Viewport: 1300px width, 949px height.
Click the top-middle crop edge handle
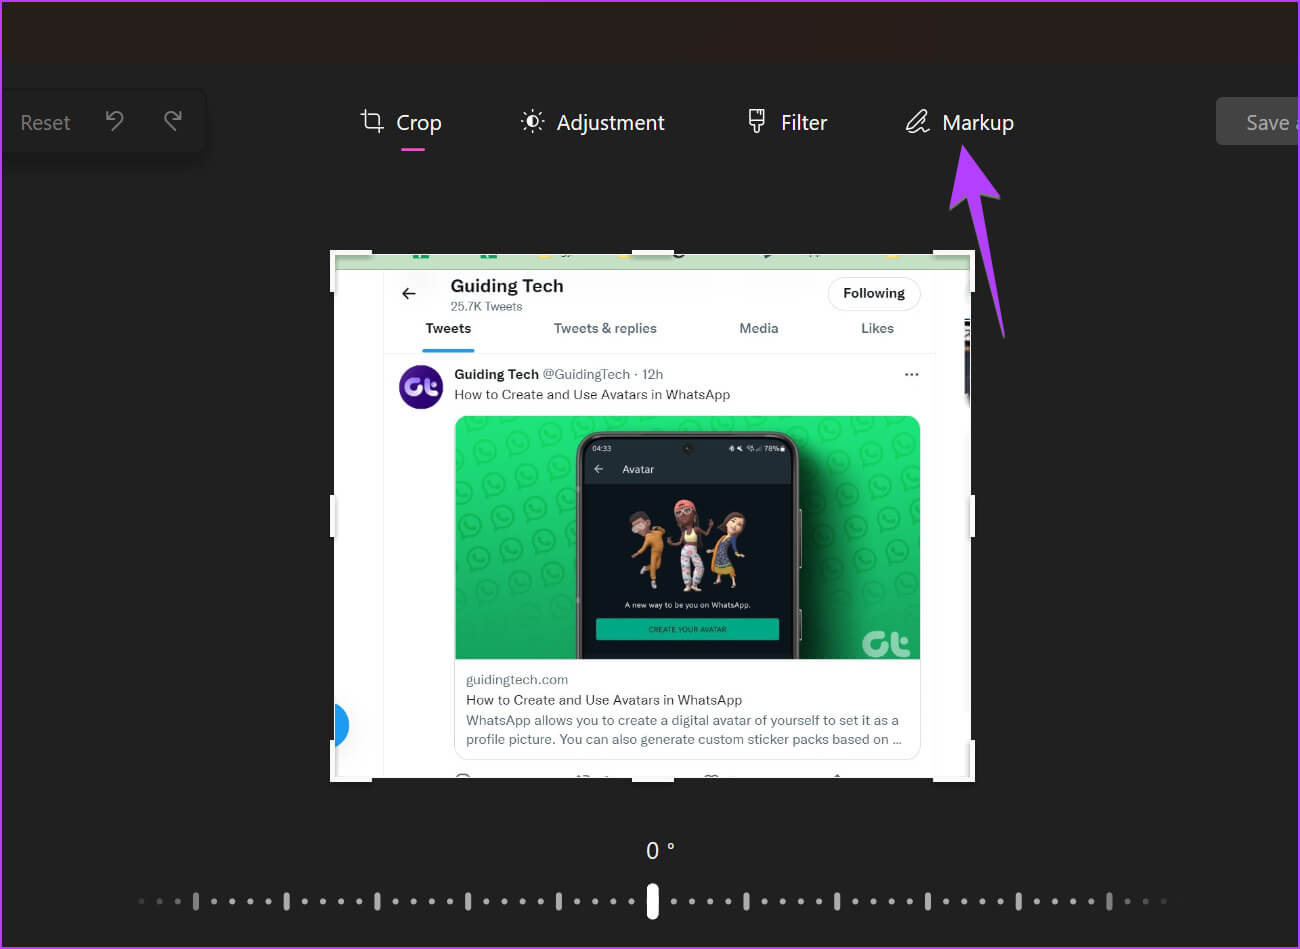pyautogui.click(x=653, y=253)
